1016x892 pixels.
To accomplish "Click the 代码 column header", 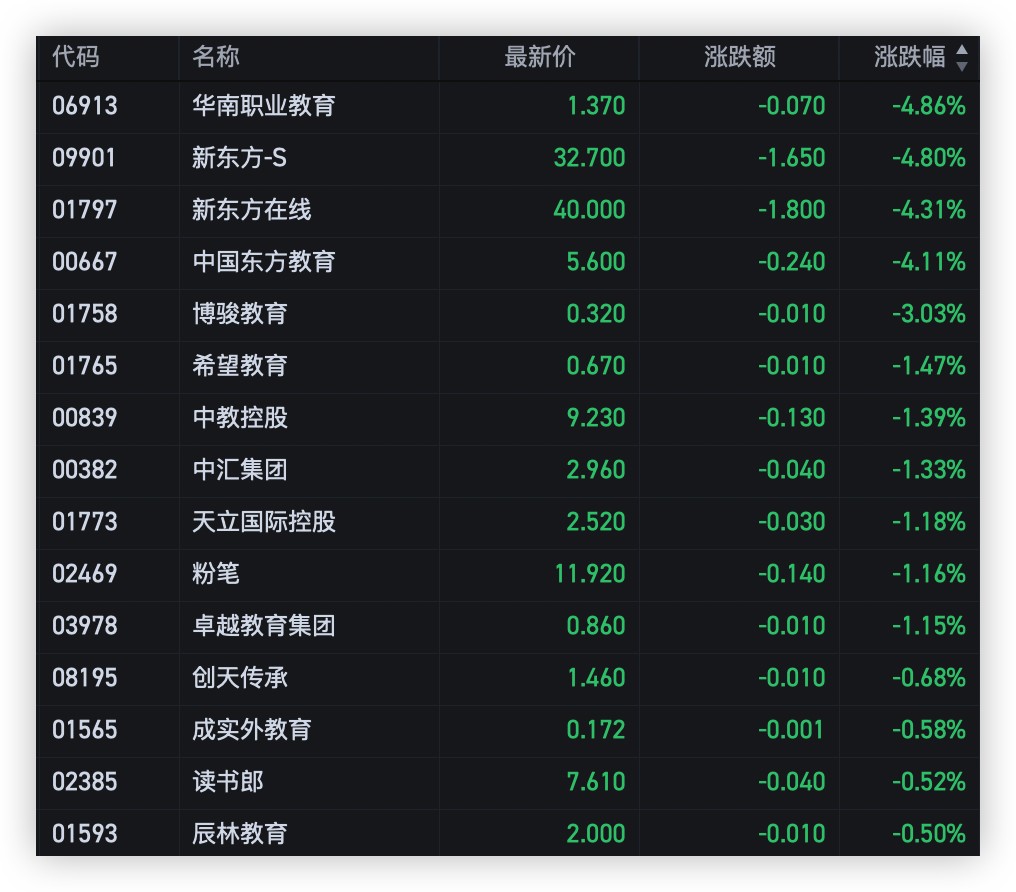I will click(76, 57).
